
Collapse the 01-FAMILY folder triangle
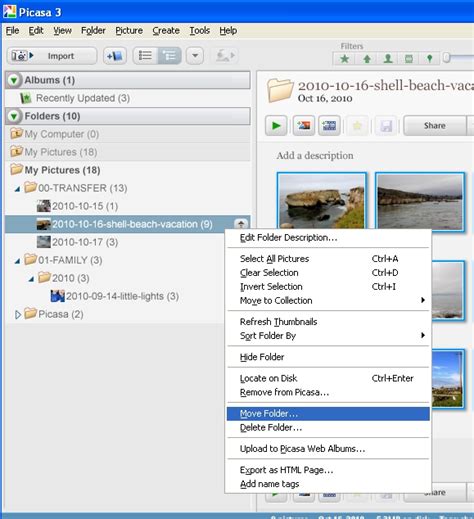tap(17, 261)
